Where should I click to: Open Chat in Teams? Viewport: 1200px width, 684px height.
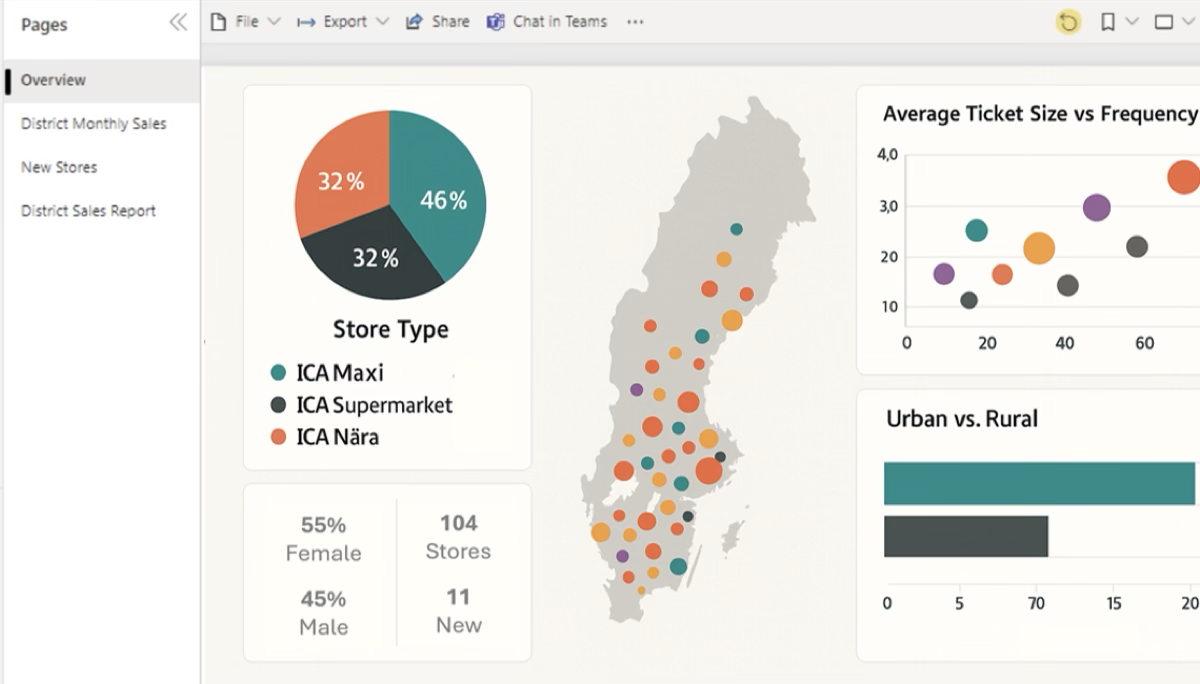(x=547, y=22)
